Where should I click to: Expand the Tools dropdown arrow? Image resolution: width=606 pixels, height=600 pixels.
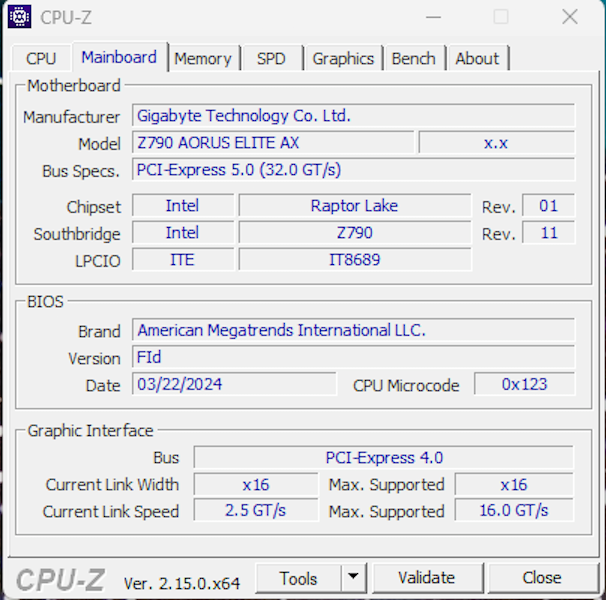tap(353, 578)
